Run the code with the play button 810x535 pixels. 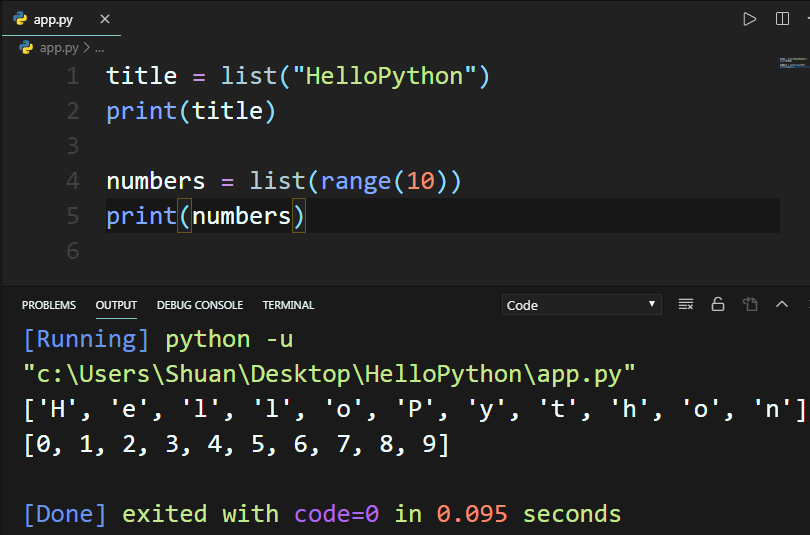[749, 19]
